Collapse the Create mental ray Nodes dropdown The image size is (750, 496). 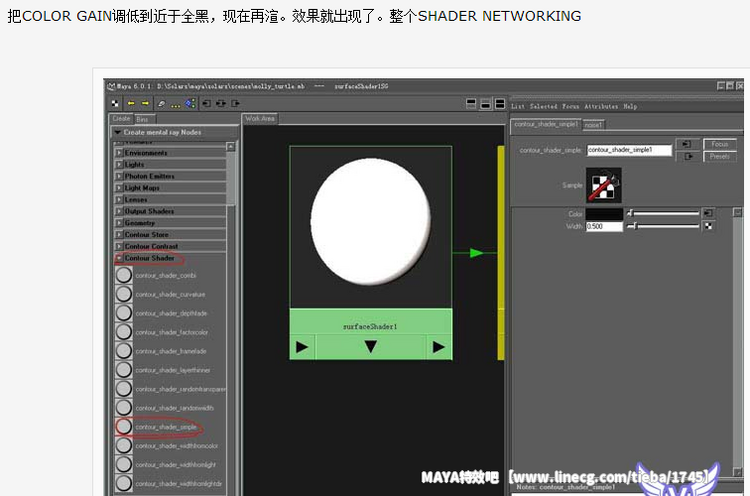(118, 132)
